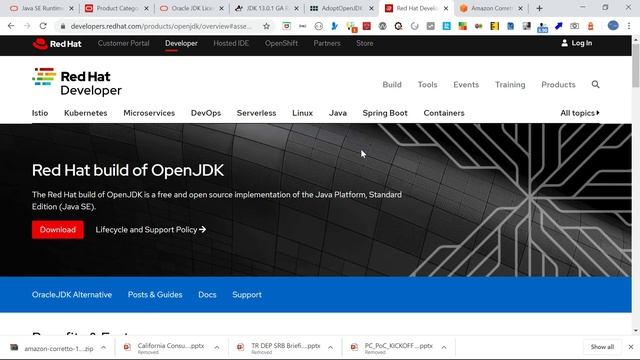This screenshot has height=360, width=640.
Task: Open OpenShift in the top bar
Action: coord(281,43)
